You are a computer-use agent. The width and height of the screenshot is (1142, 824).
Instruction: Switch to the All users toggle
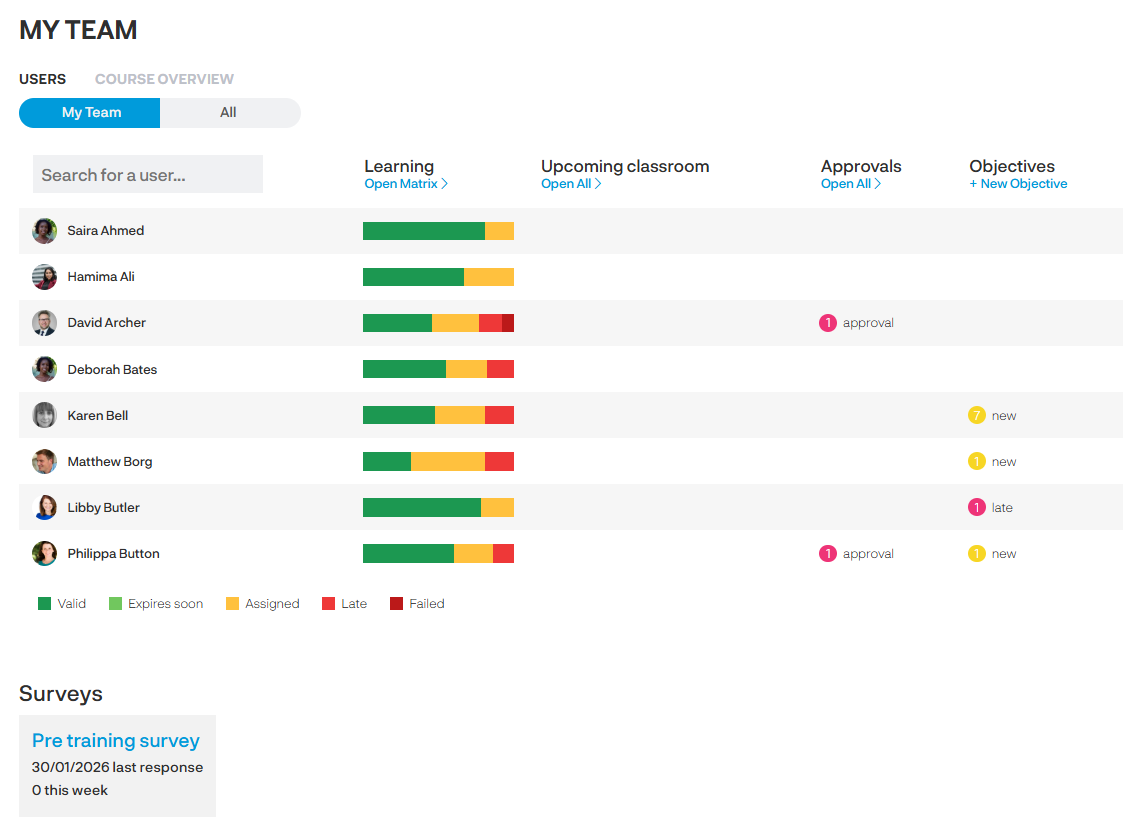(x=229, y=113)
